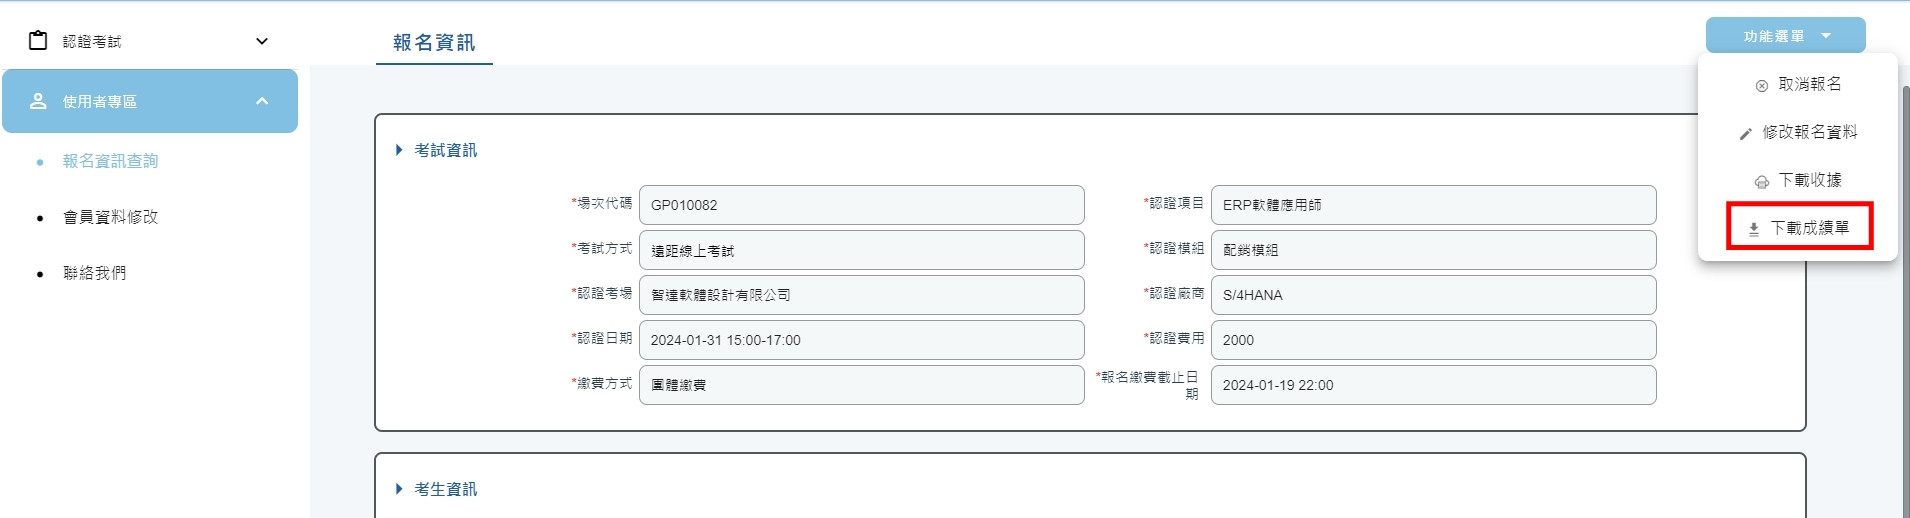Choose 修改報名資料 in the dropdown menu
The height and width of the screenshot is (518, 1910).
(1798, 132)
